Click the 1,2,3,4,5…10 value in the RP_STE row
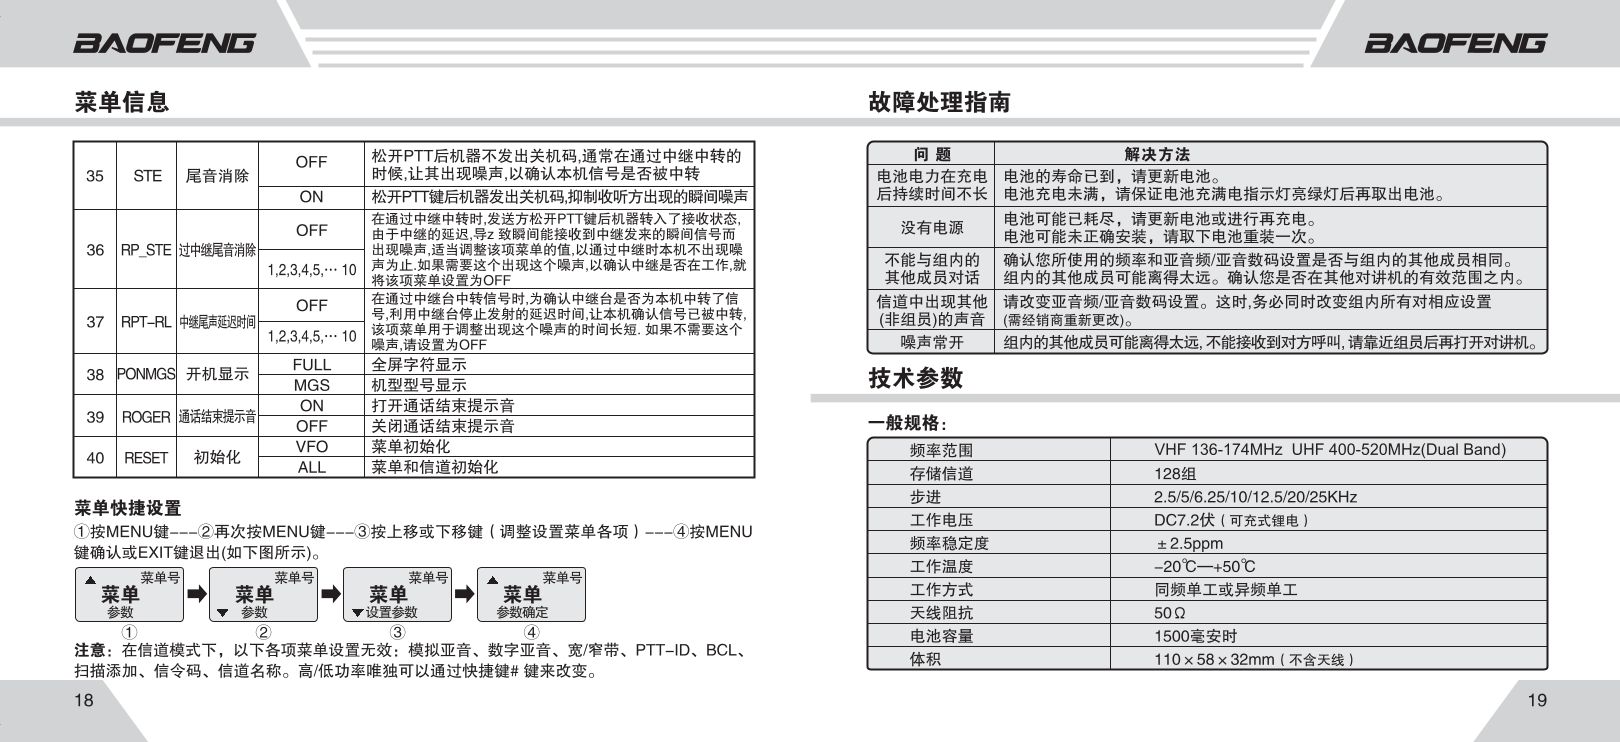1620x742 pixels. [x=311, y=270]
